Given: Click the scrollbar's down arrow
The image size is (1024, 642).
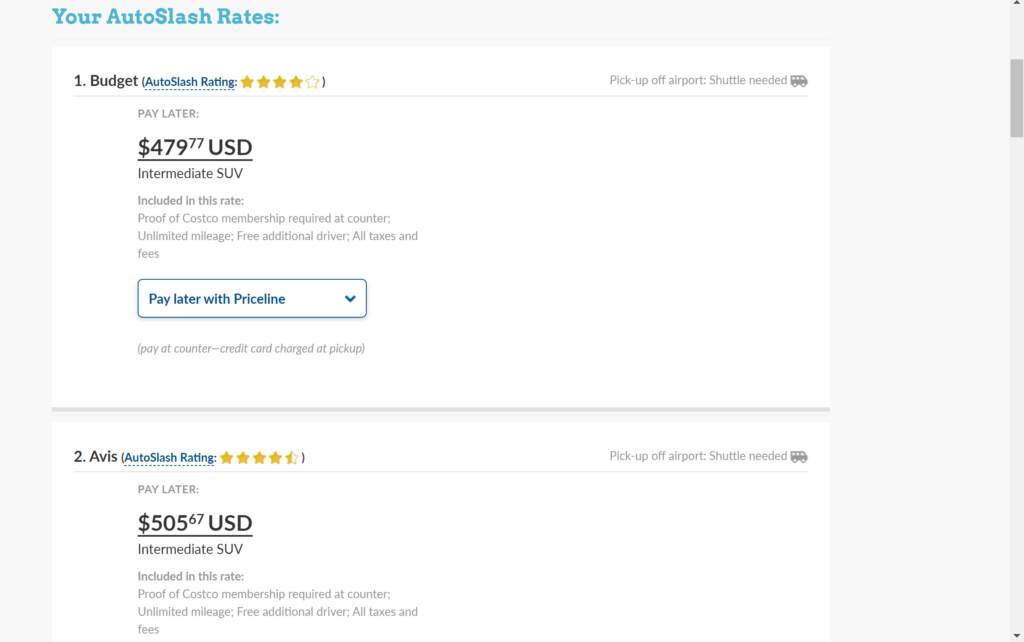Looking at the screenshot, I should click(x=1016, y=635).
